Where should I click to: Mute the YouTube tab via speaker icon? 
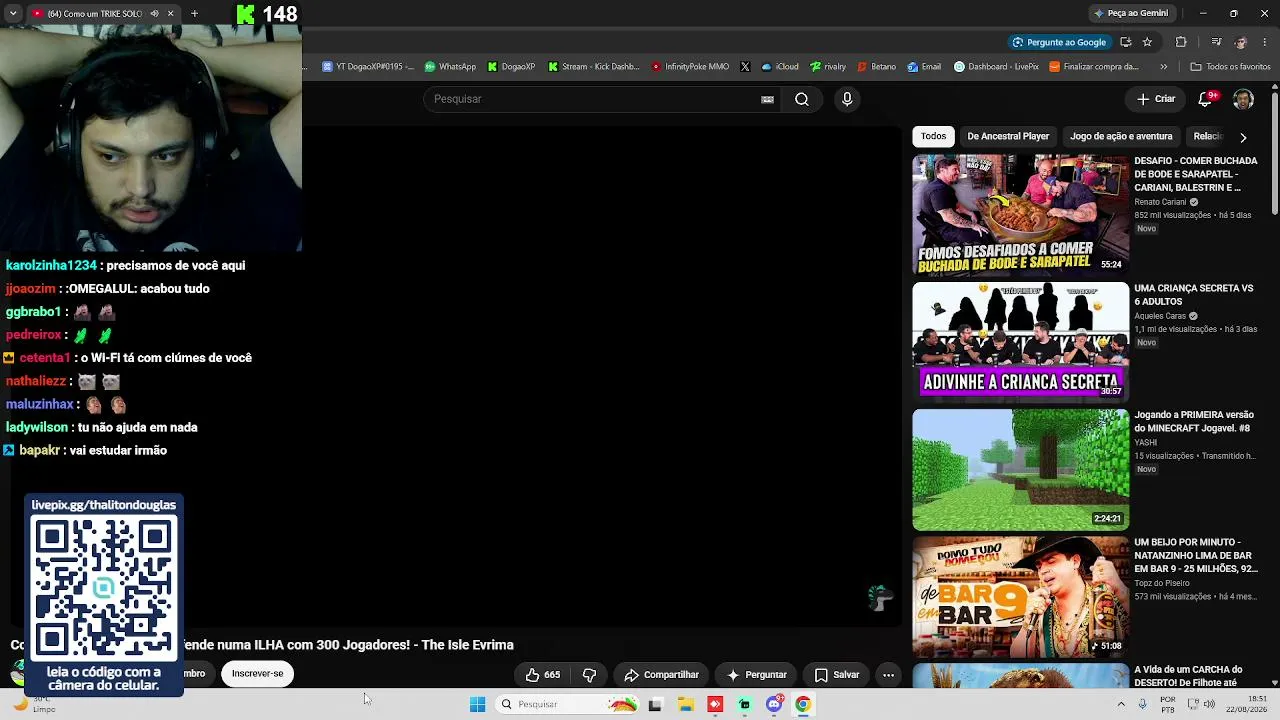click(154, 14)
